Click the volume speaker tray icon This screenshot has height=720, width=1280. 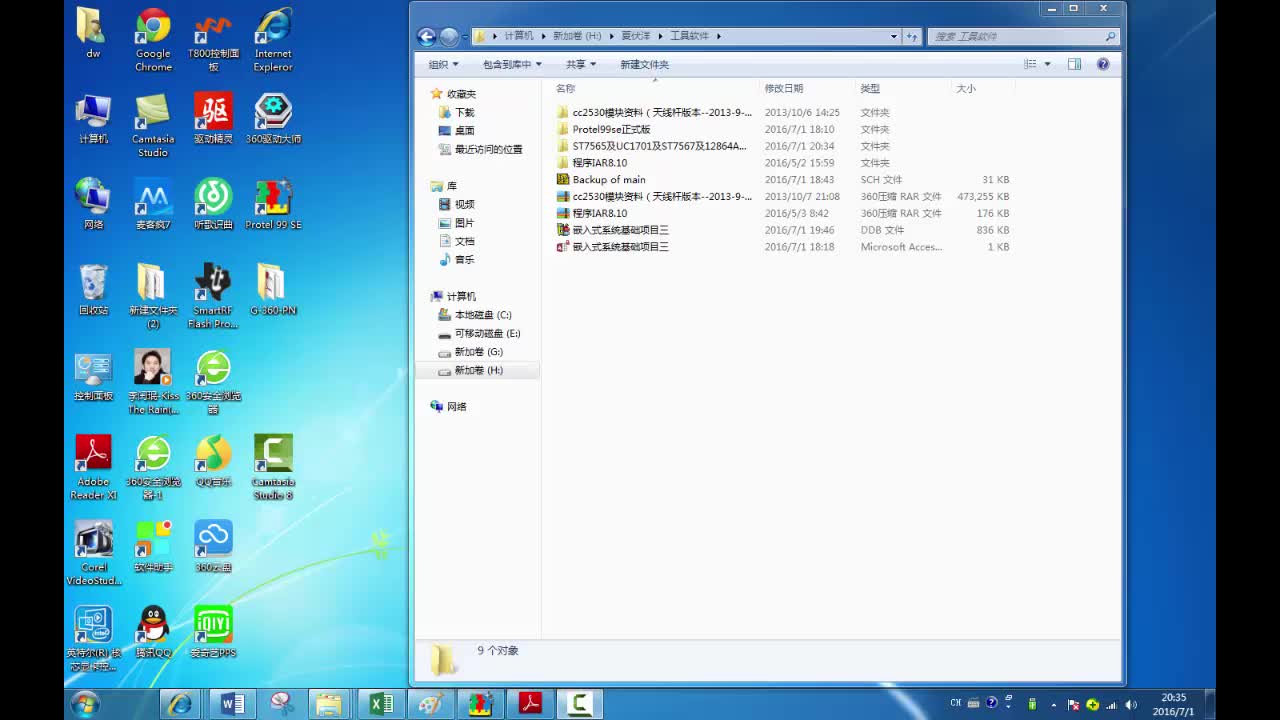click(x=1131, y=704)
